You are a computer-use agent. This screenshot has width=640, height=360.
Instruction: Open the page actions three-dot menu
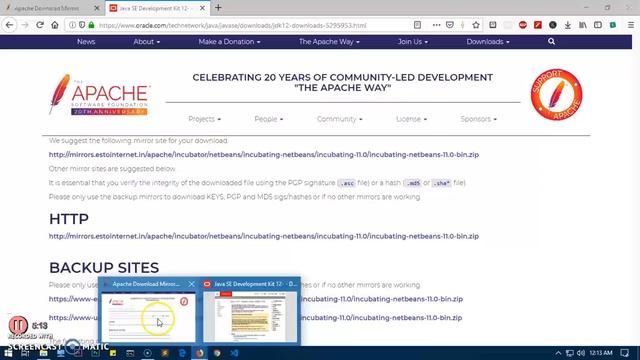pos(436,25)
